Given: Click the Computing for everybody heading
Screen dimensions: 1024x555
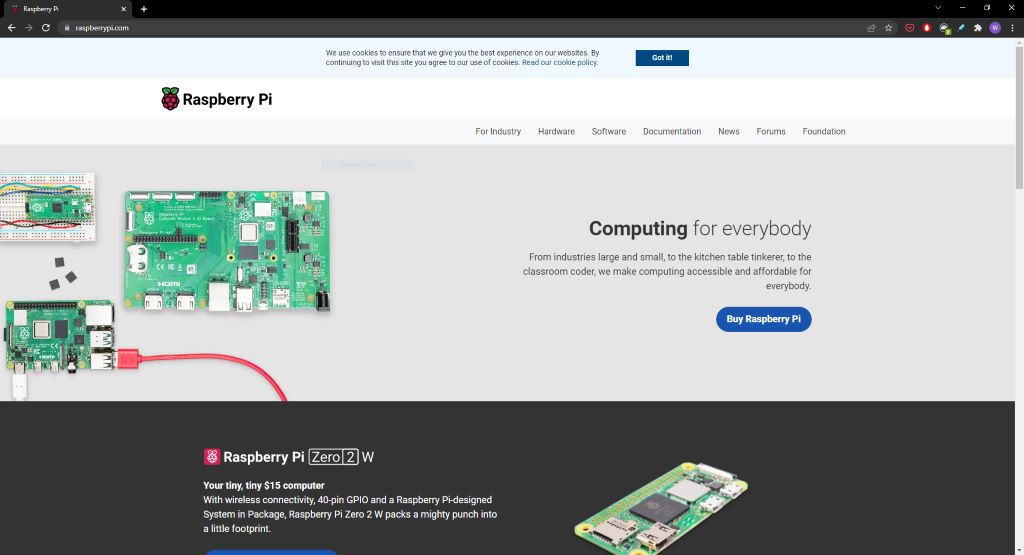Looking at the screenshot, I should coord(699,229).
